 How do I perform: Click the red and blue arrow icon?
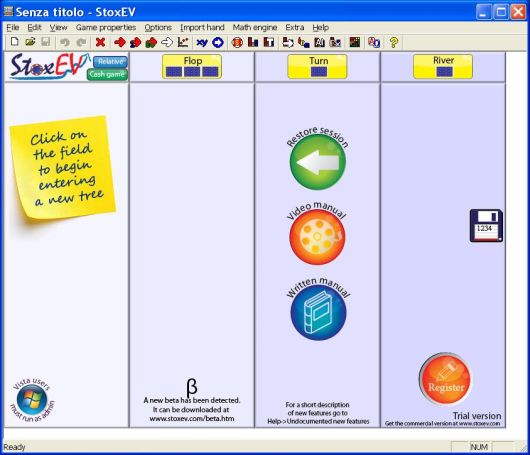click(135, 42)
